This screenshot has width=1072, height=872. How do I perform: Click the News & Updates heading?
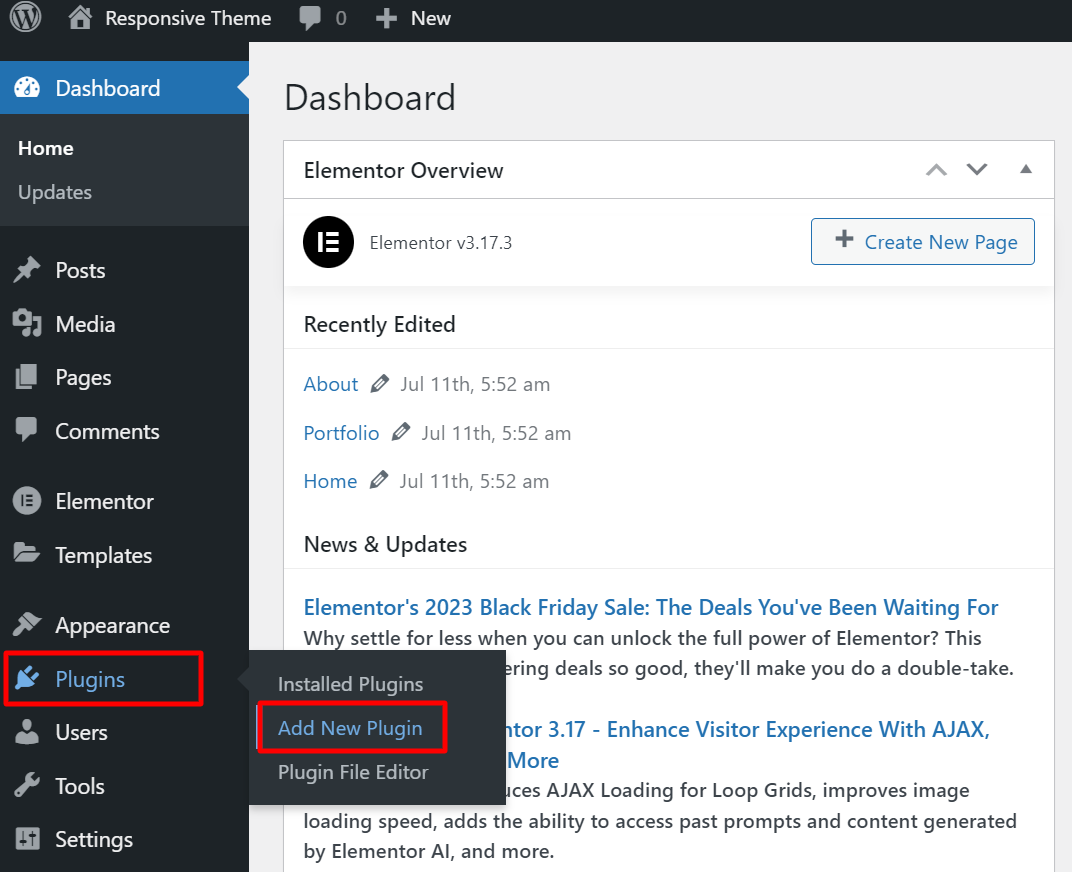point(386,544)
